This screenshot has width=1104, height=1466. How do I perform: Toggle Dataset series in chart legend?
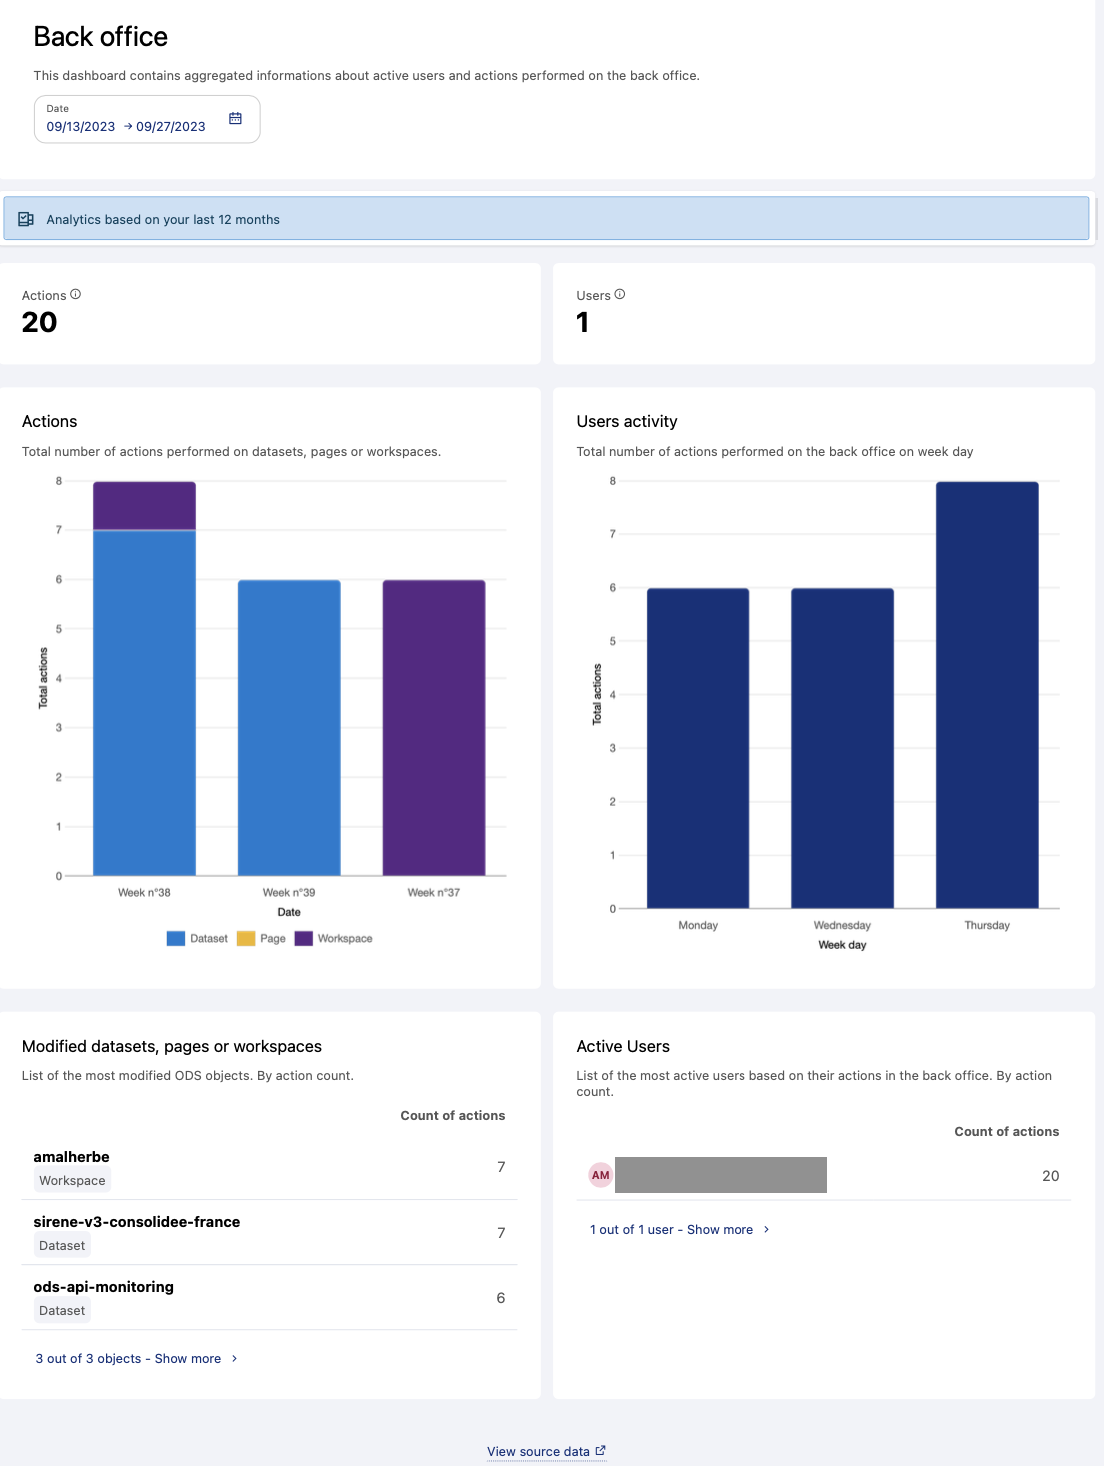tap(198, 939)
